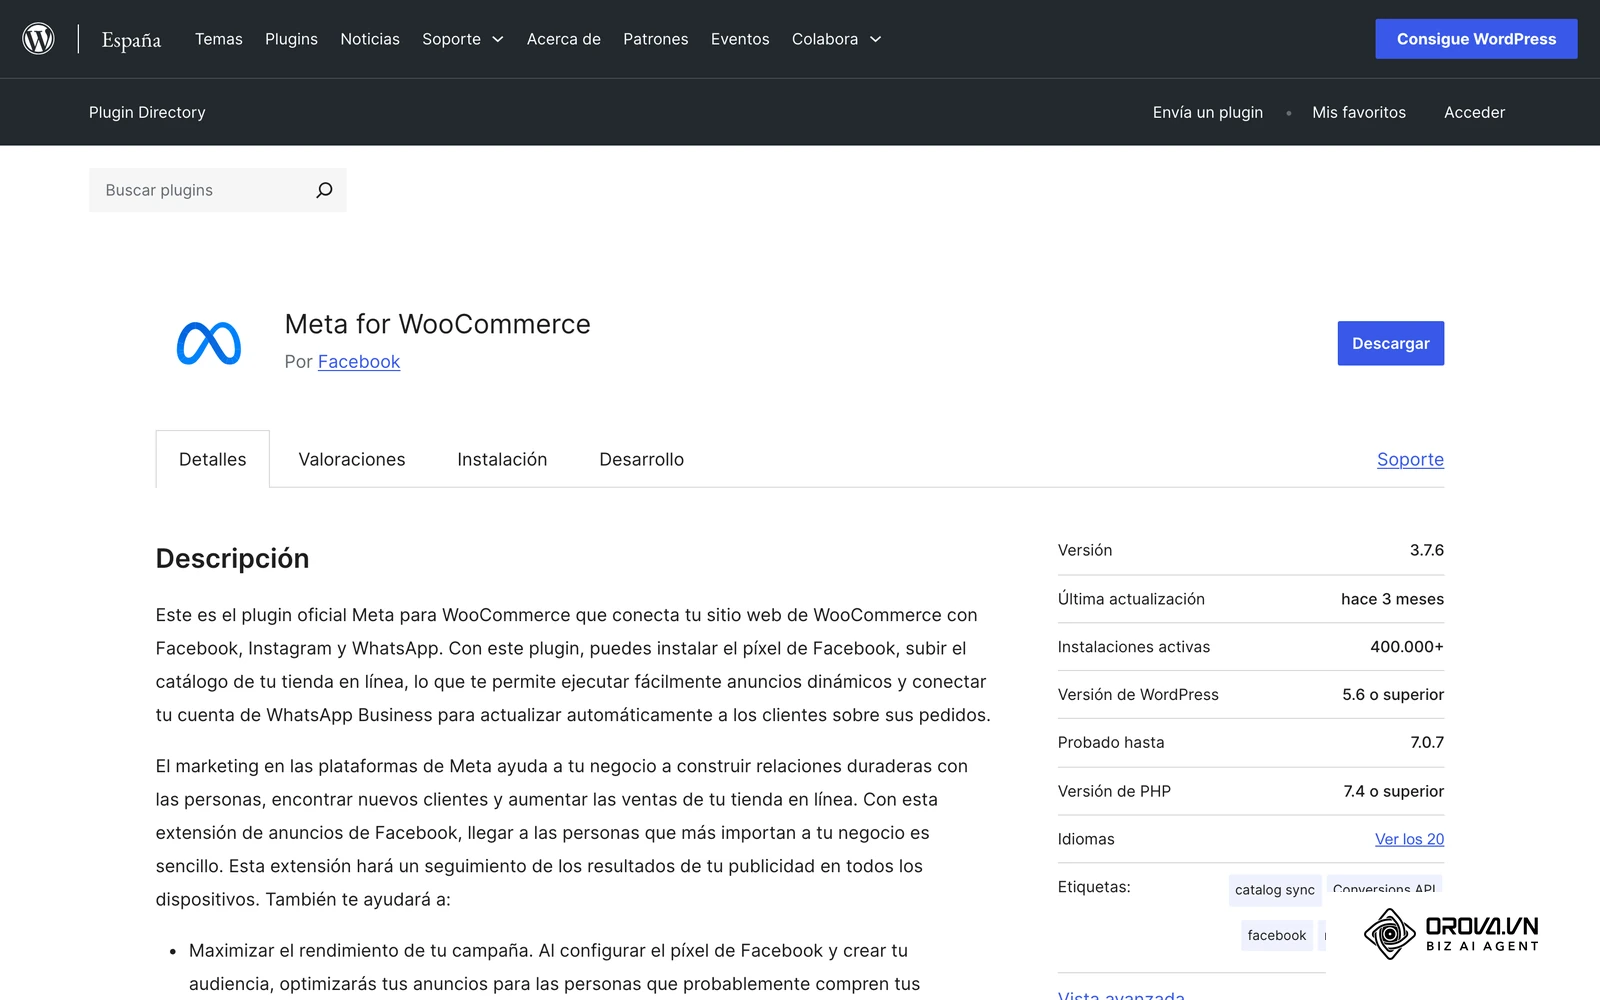1600x1000 pixels.
Task: Click the Meta infinity plugin logo
Action: (209, 343)
